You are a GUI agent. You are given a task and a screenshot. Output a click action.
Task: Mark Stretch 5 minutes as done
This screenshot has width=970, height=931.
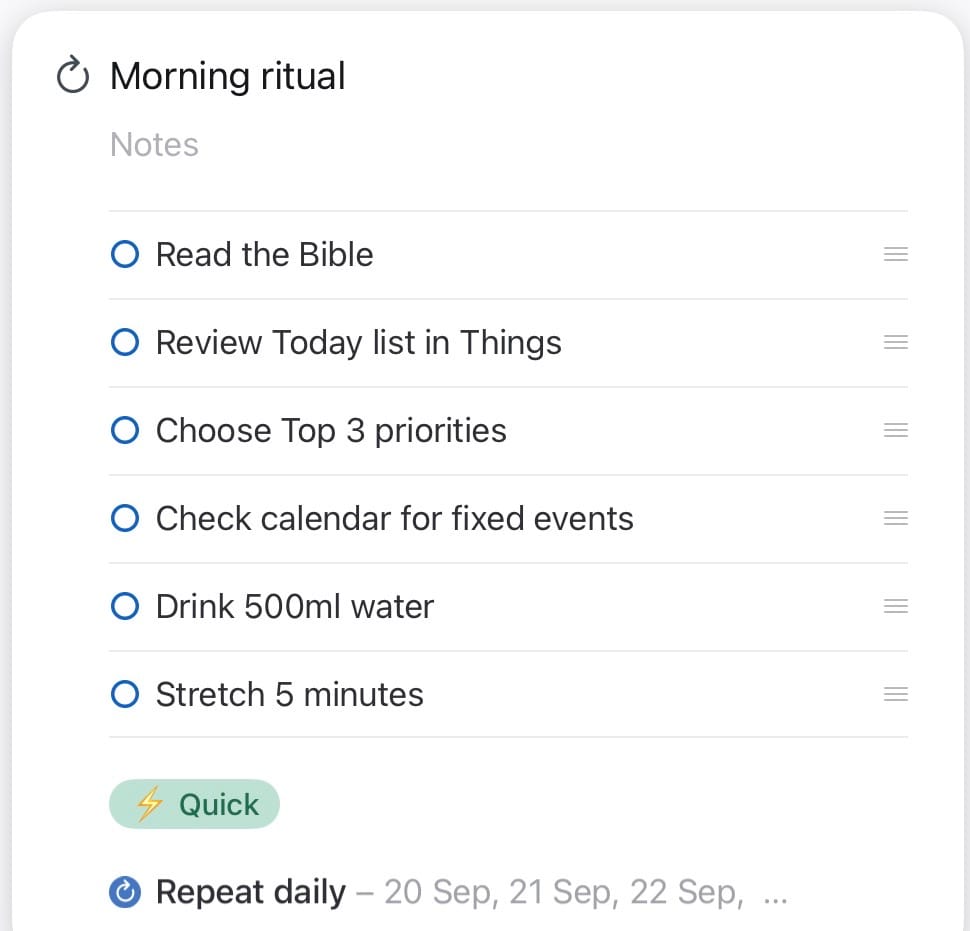[x=124, y=695]
